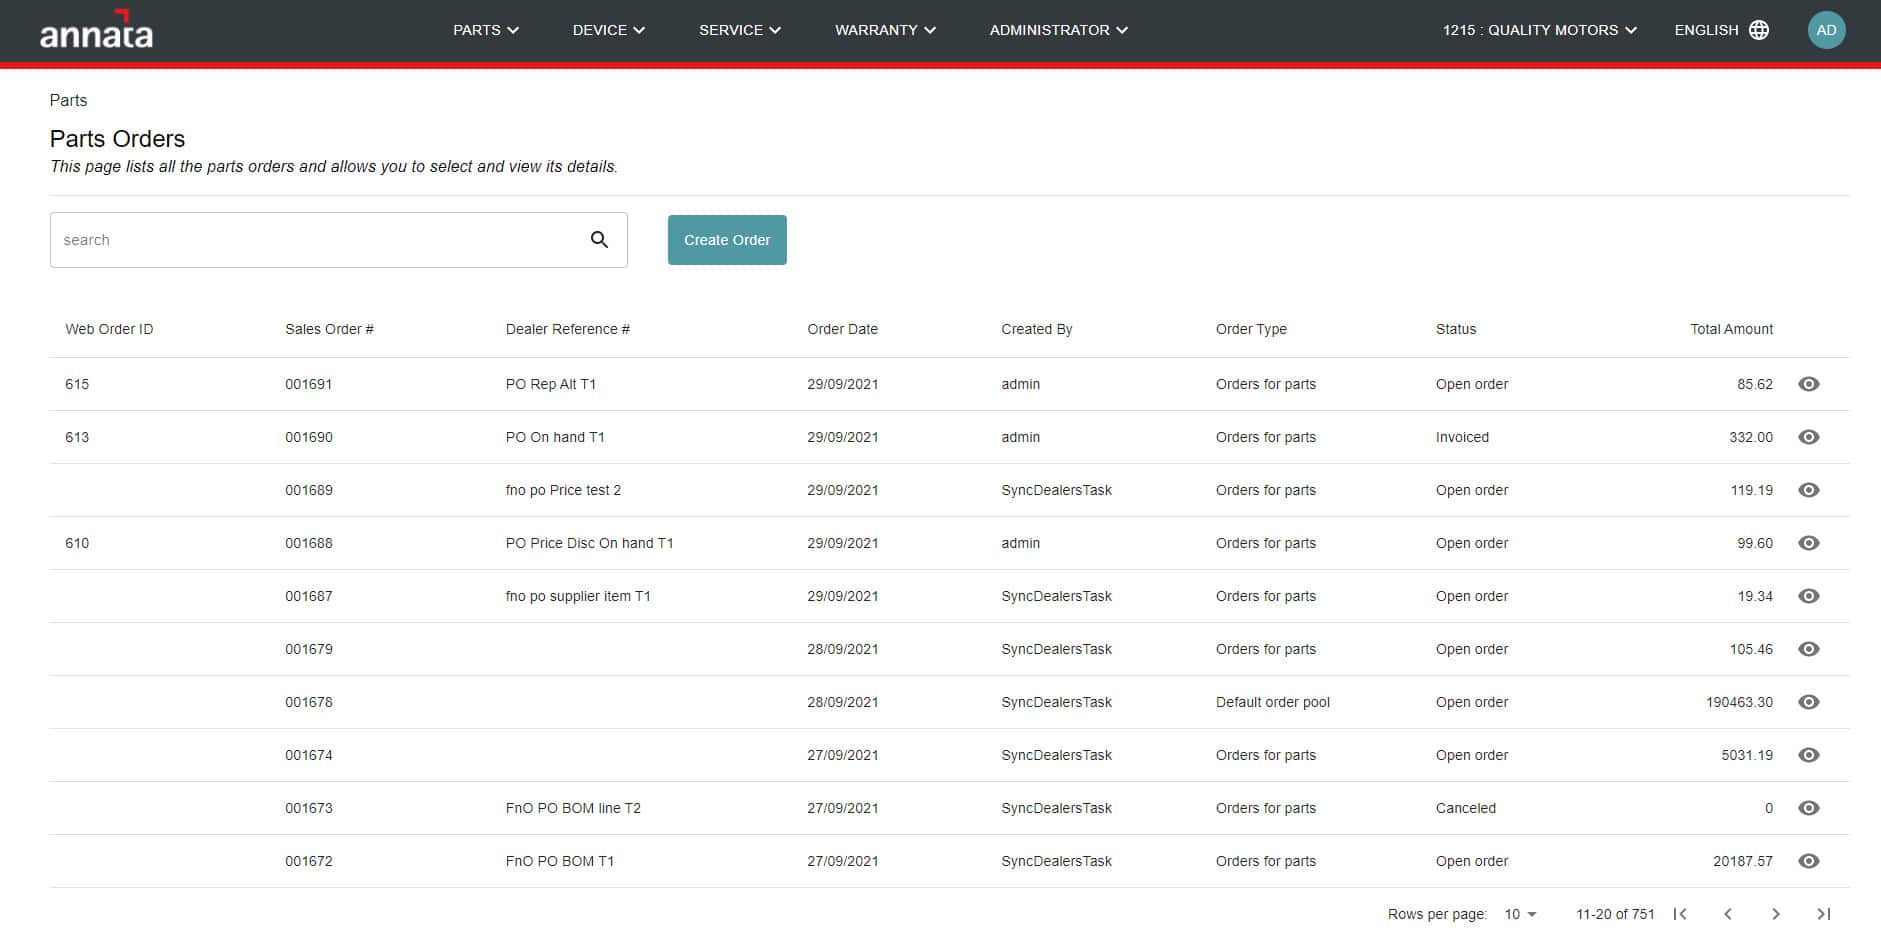Open the WARRANTY menu
1881x931 pixels.
(x=884, y=30)
